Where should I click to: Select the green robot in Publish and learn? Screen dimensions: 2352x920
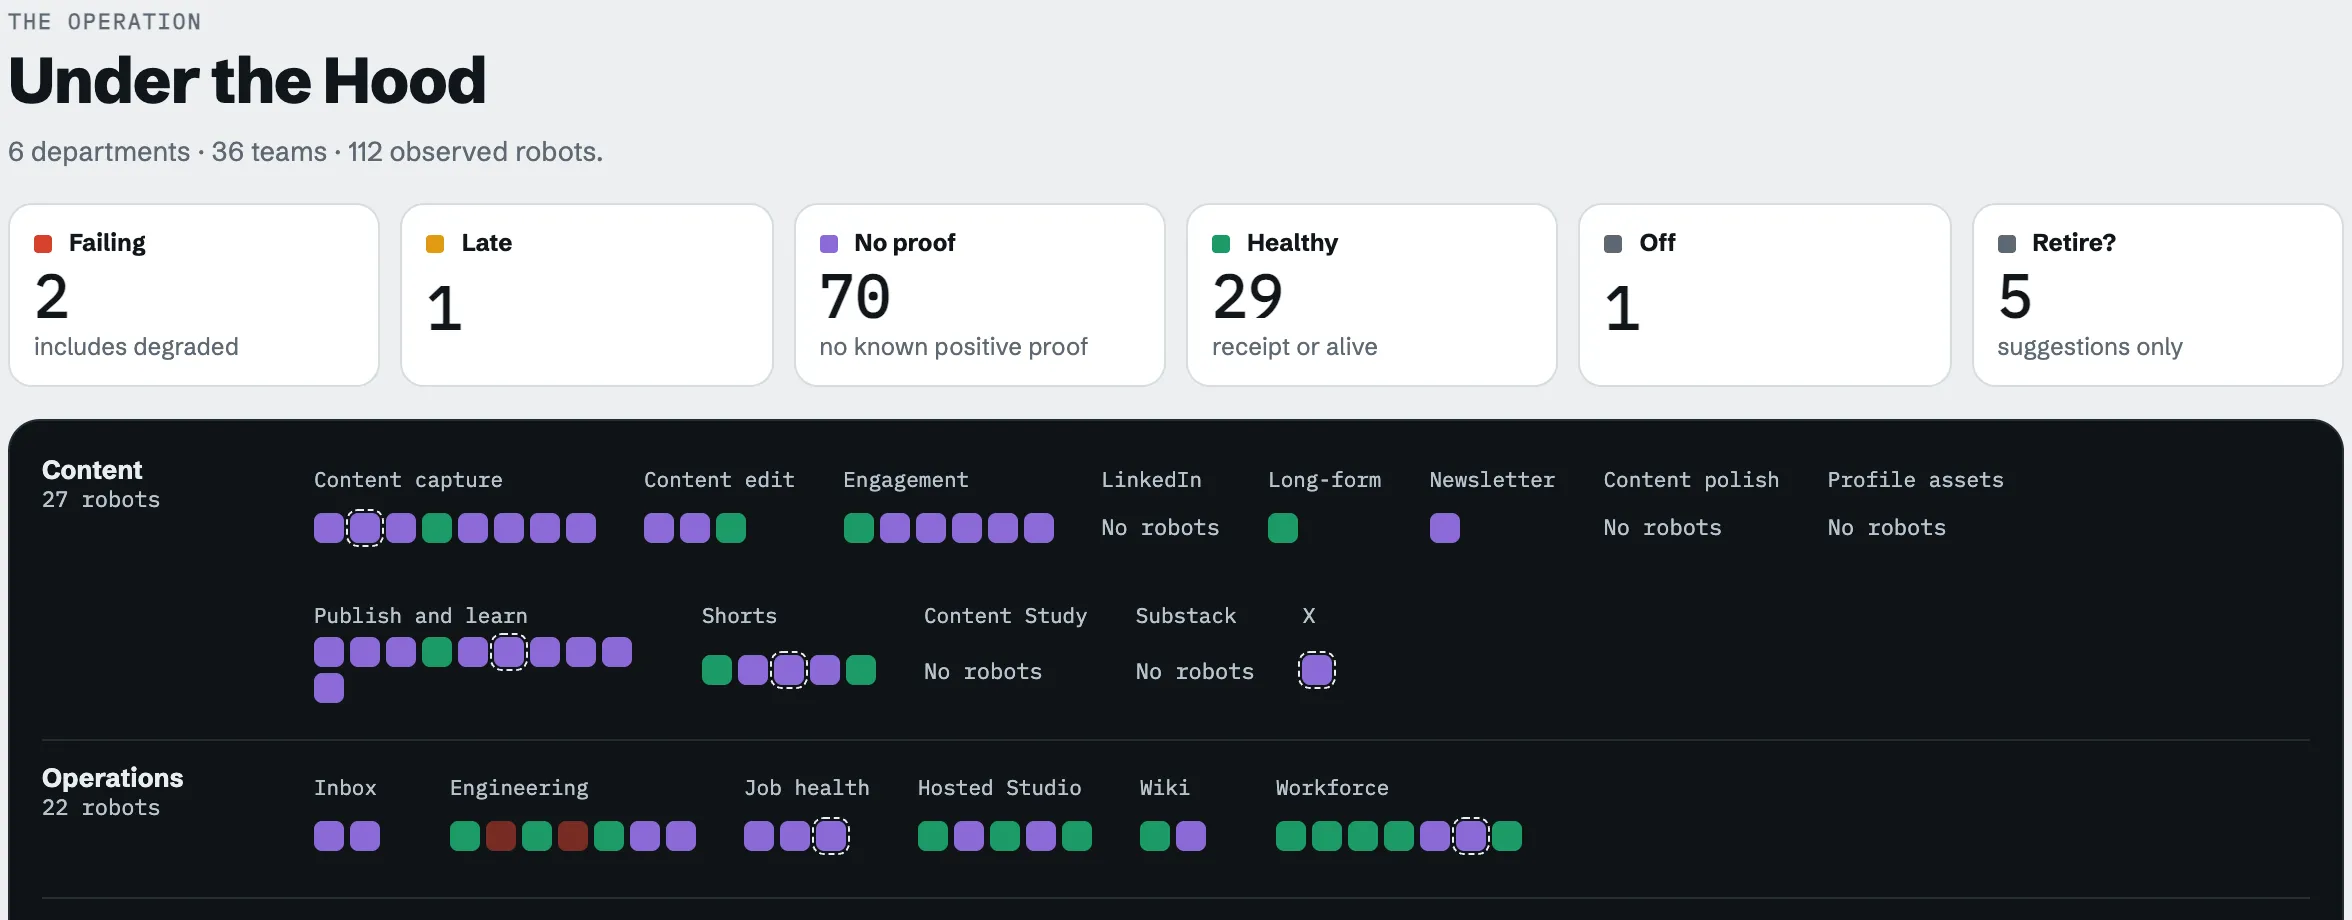pyautogui.click(x=437, y=652)
